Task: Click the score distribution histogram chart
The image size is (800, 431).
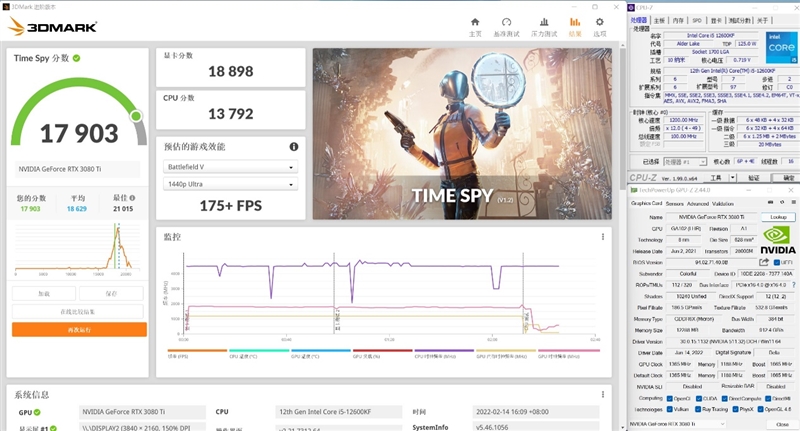Action: (x=78, y=247)
